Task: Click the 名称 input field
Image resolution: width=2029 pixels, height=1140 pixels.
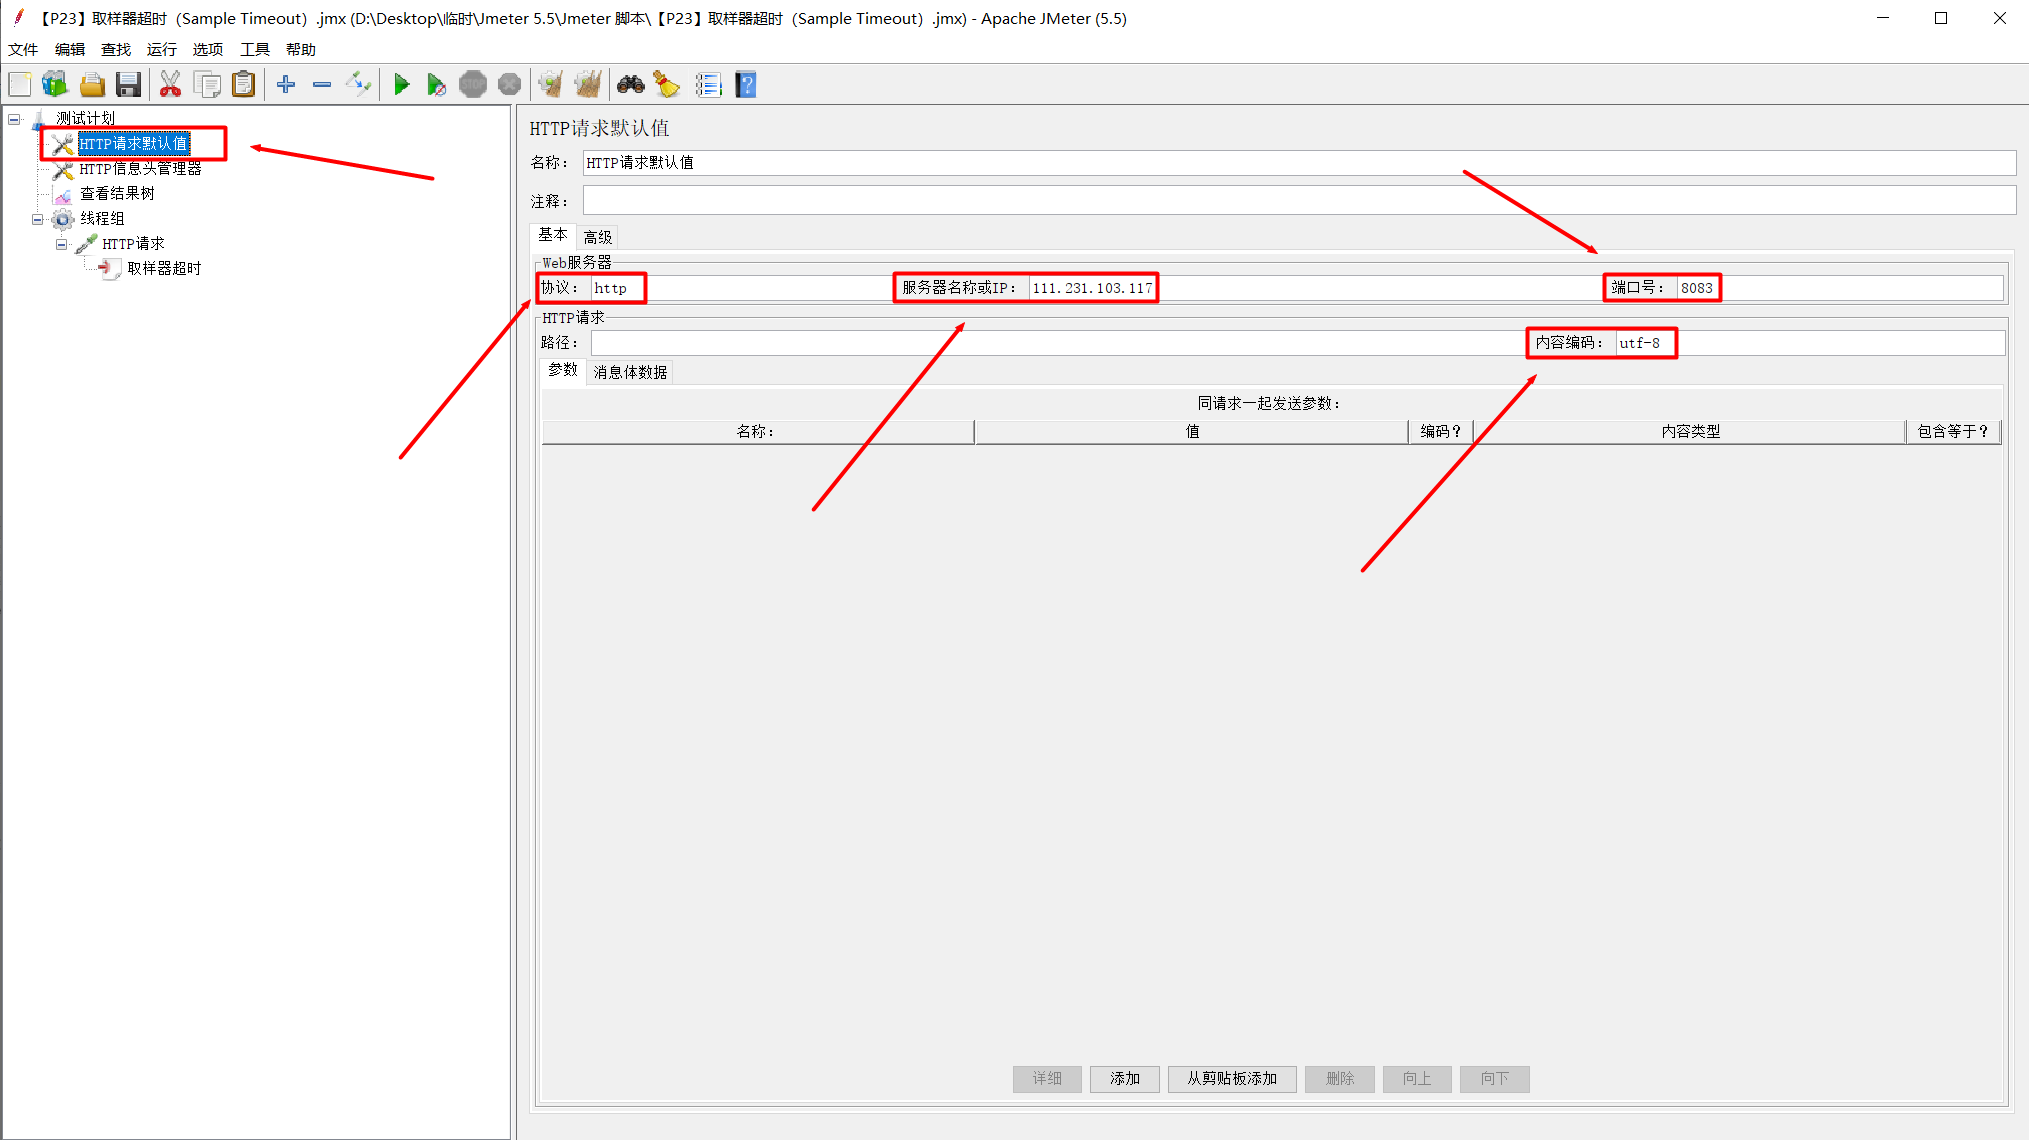Action: [1299, 163]
